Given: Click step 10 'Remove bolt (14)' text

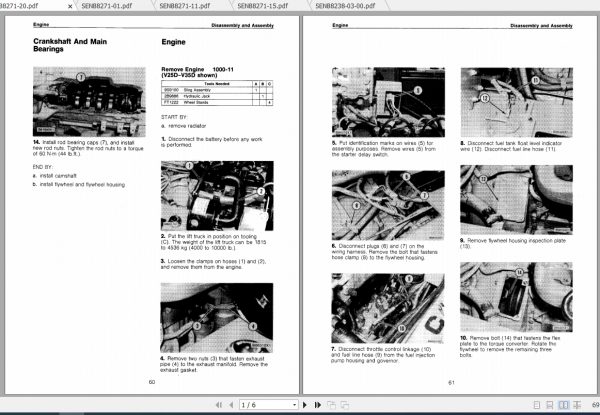Looking at the screenshot, I should (x=510, y=346).
